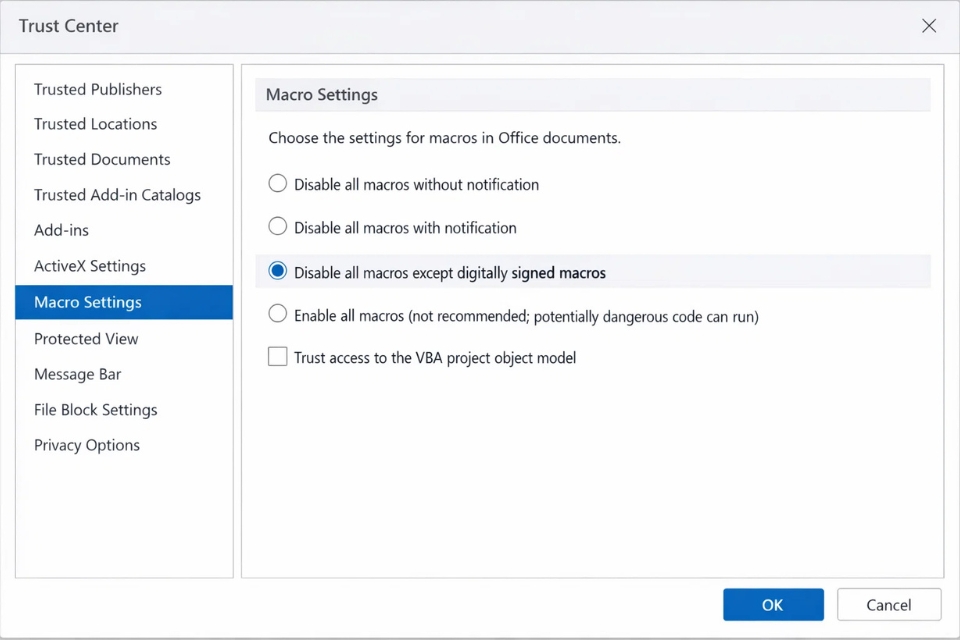Choose disable macros except digitally signed macros
Image resolution: width=960 pixels, height=640 pixels.
tap(277, 270)
